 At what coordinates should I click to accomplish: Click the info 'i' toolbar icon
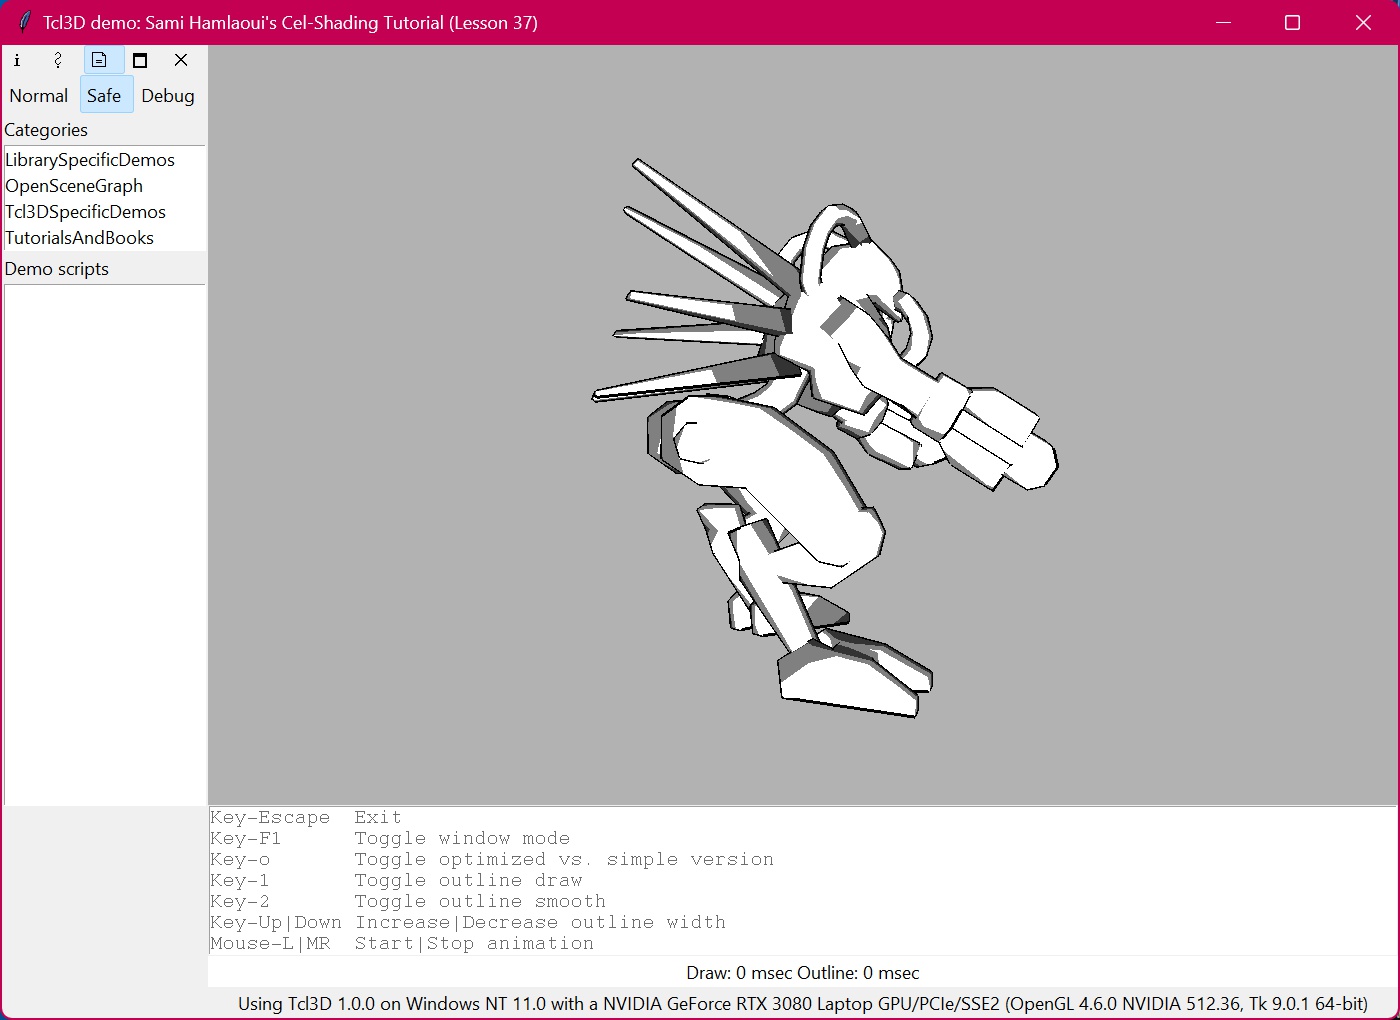[x=17, y=60]
